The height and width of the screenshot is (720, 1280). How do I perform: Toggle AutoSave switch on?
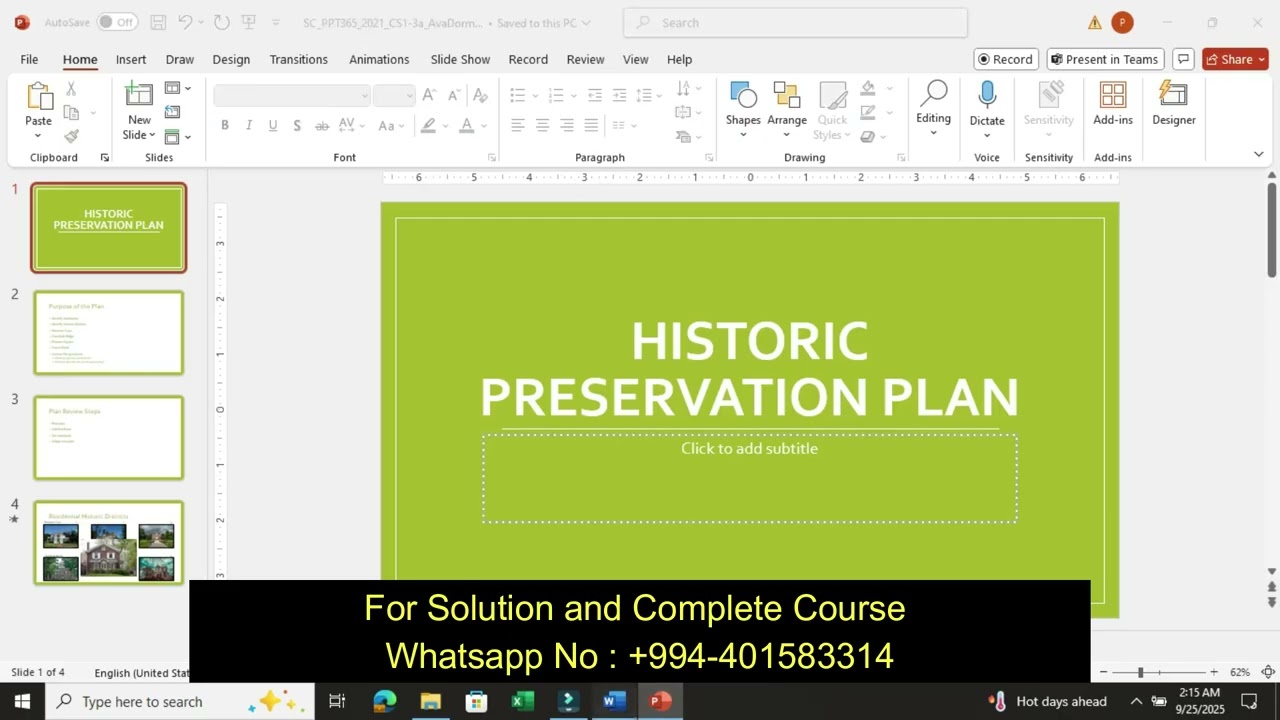[117, 22]
